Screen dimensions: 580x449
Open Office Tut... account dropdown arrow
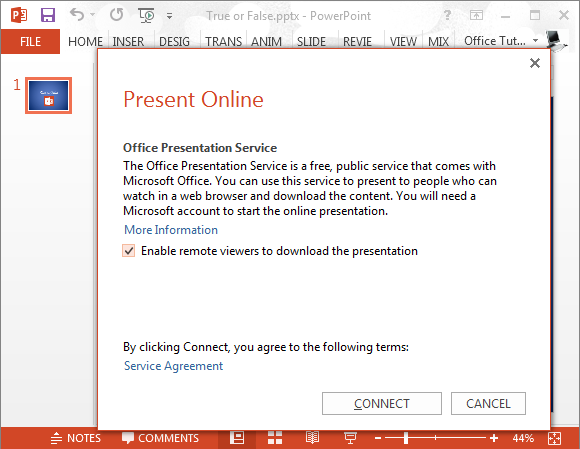pyautogui.click(x=535, y=40)
